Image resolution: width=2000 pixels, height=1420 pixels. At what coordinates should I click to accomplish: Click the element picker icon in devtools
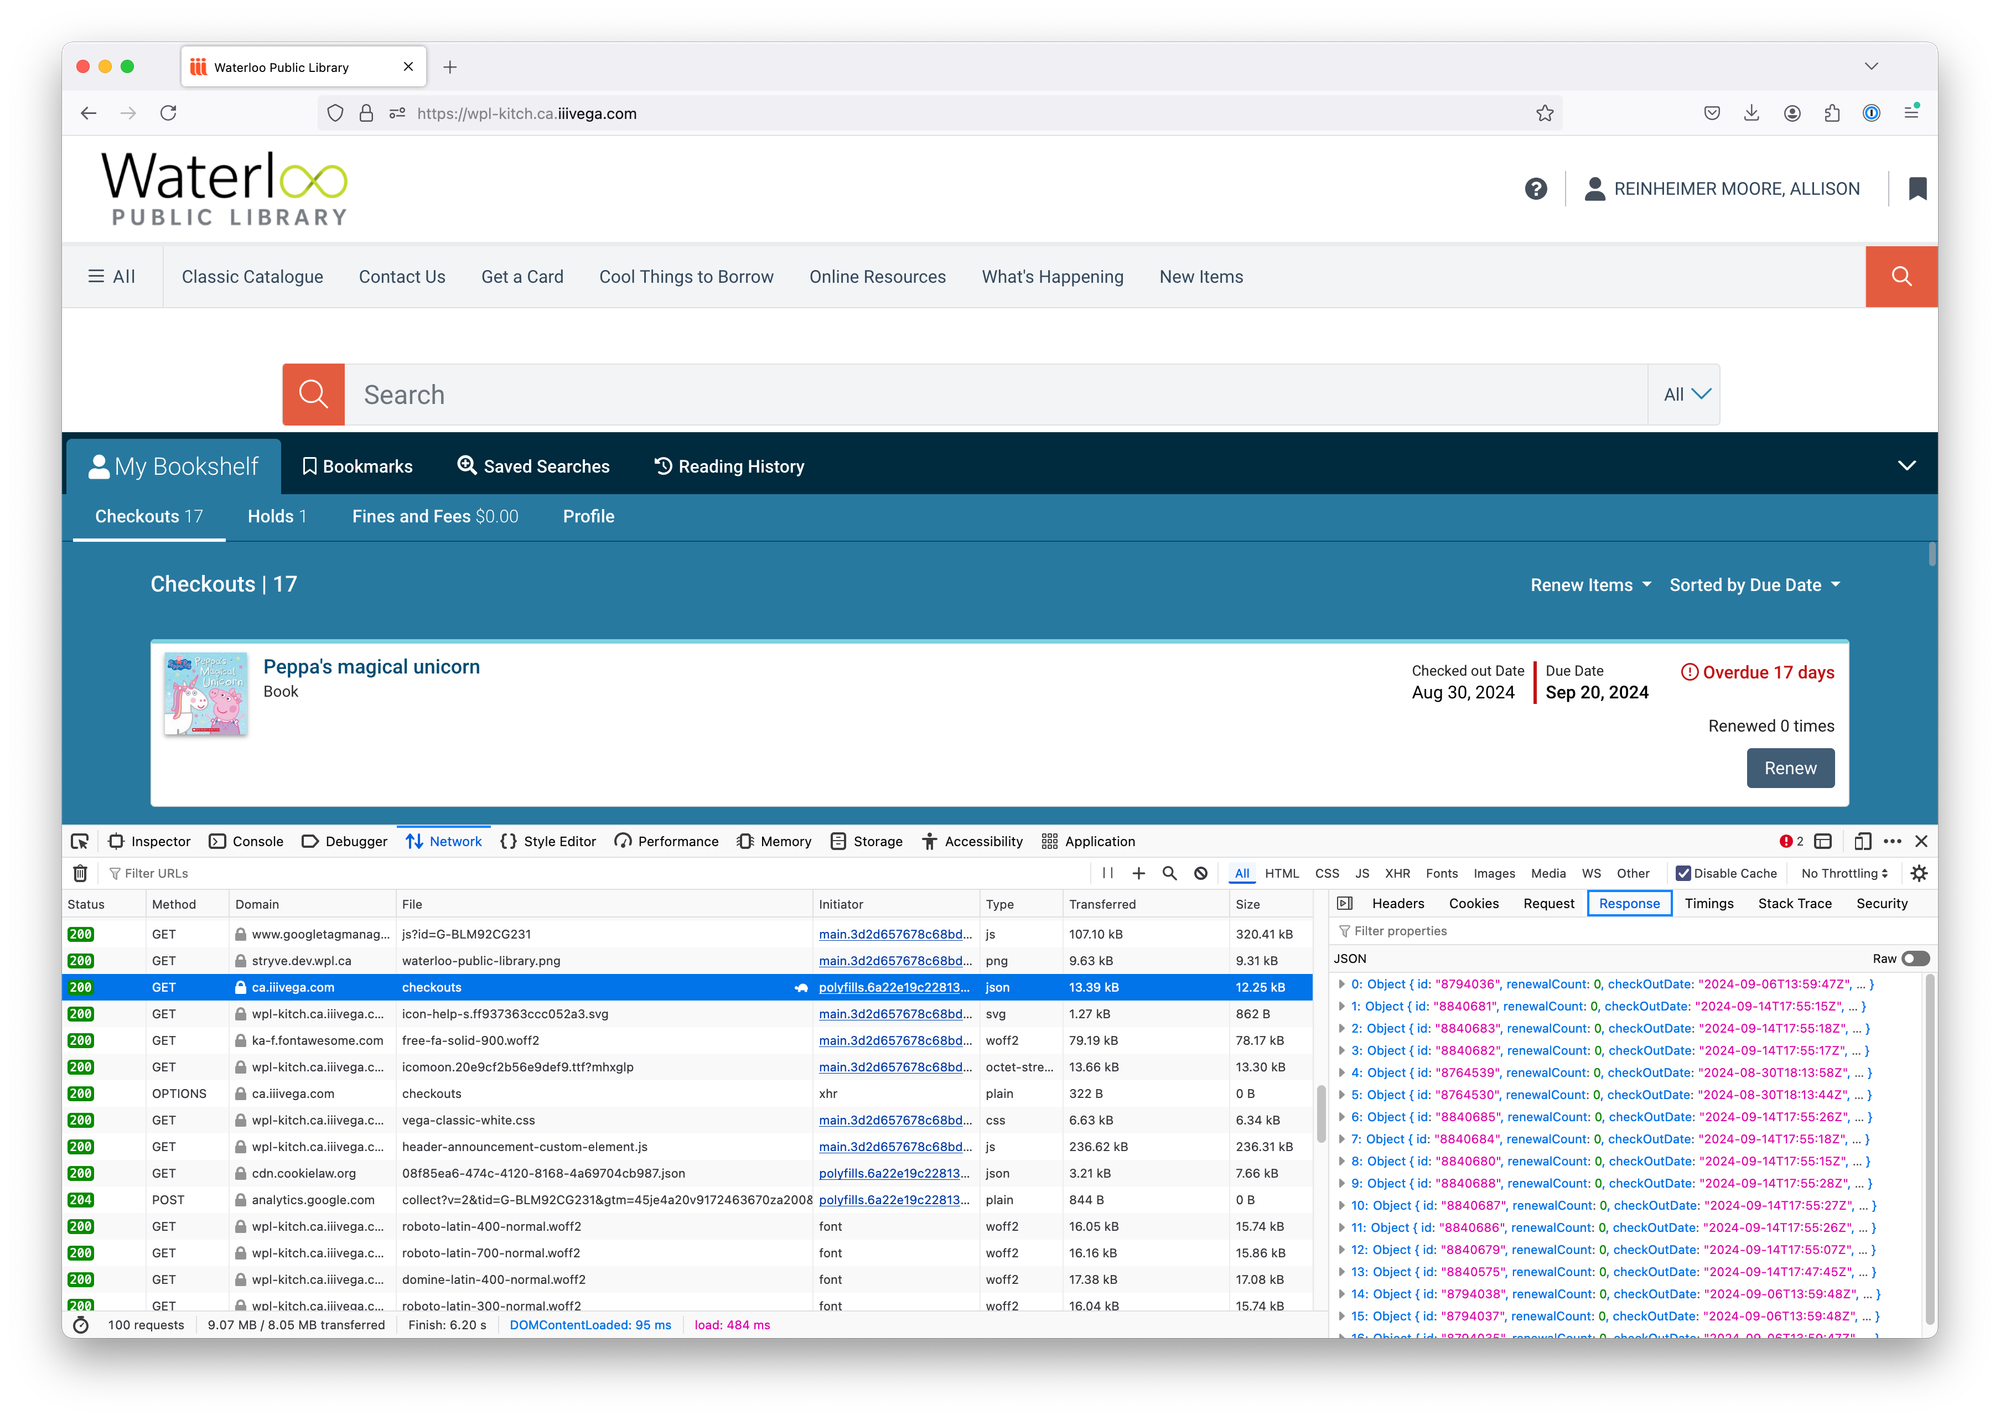(80, 841)
